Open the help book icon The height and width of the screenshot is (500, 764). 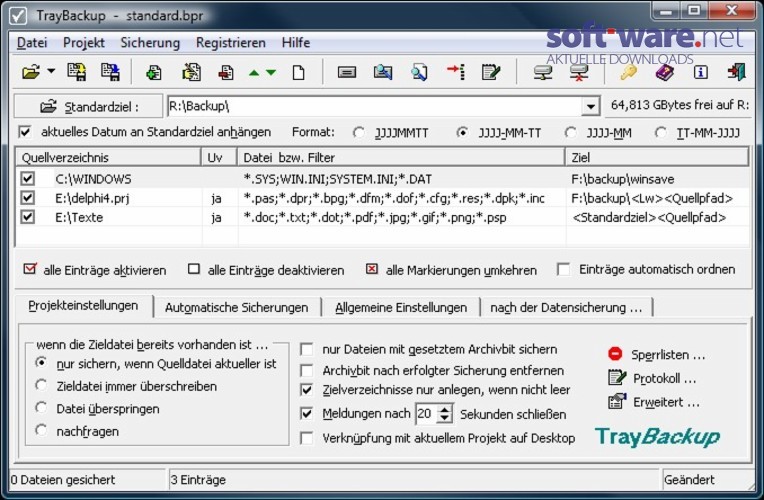[665, 73]
